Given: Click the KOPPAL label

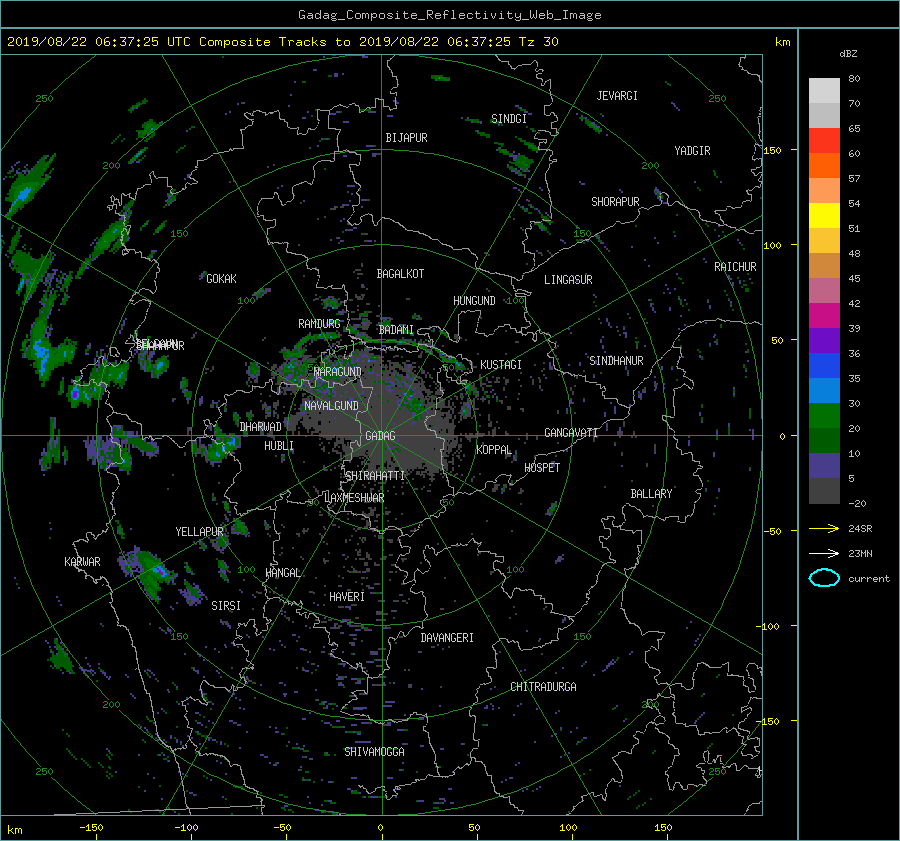Looking at the screenshot, I should coord(494,450).
